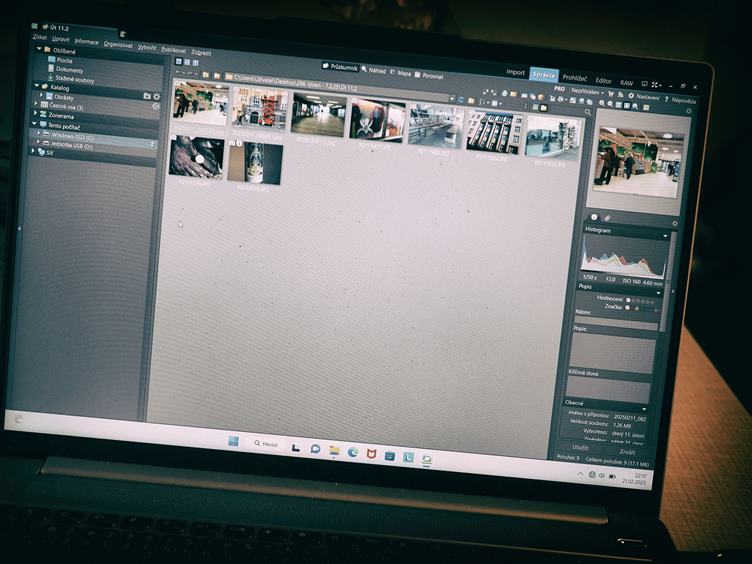Image resolution: width=752 pixels, height=564 pixels.
Task: Select the Porovnat compare view
Action: pyautogui.click(x=432, y=74)
